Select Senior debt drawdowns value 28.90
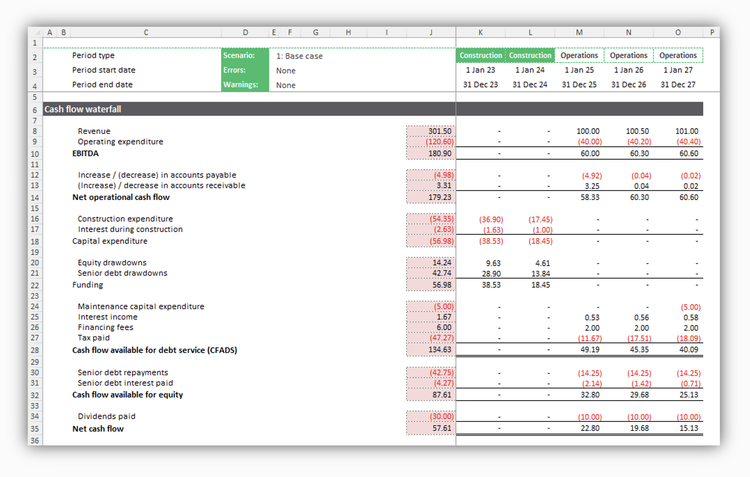The image size is (750, 477). (x=491, y=274)
